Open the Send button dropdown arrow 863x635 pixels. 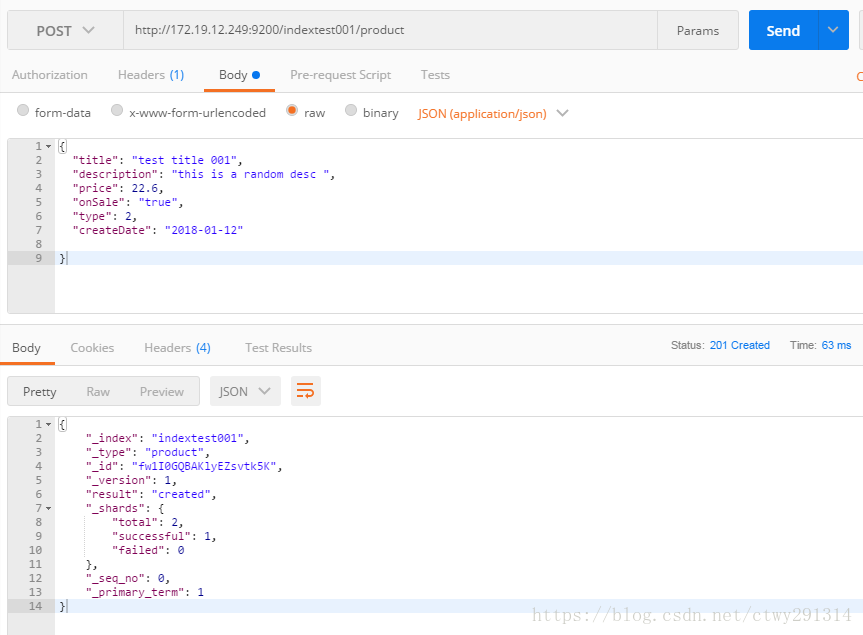pyautogui.click(x=833, y=30)
